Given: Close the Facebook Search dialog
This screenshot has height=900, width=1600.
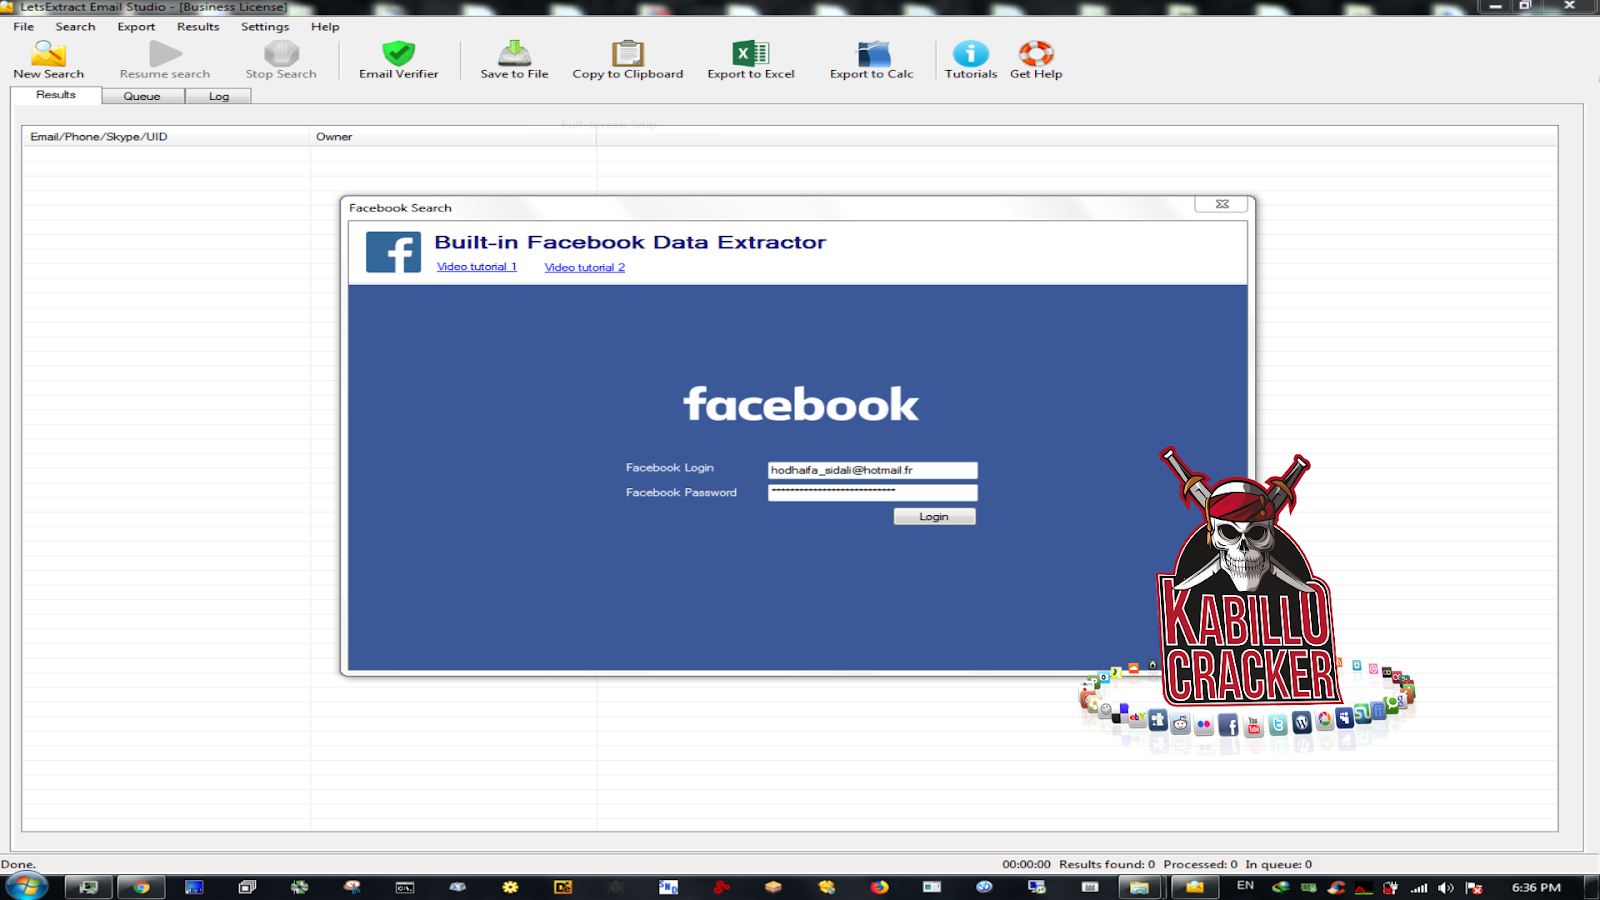Looking at the screenshot, I should pyautogui.click(x=1222, y=204).
